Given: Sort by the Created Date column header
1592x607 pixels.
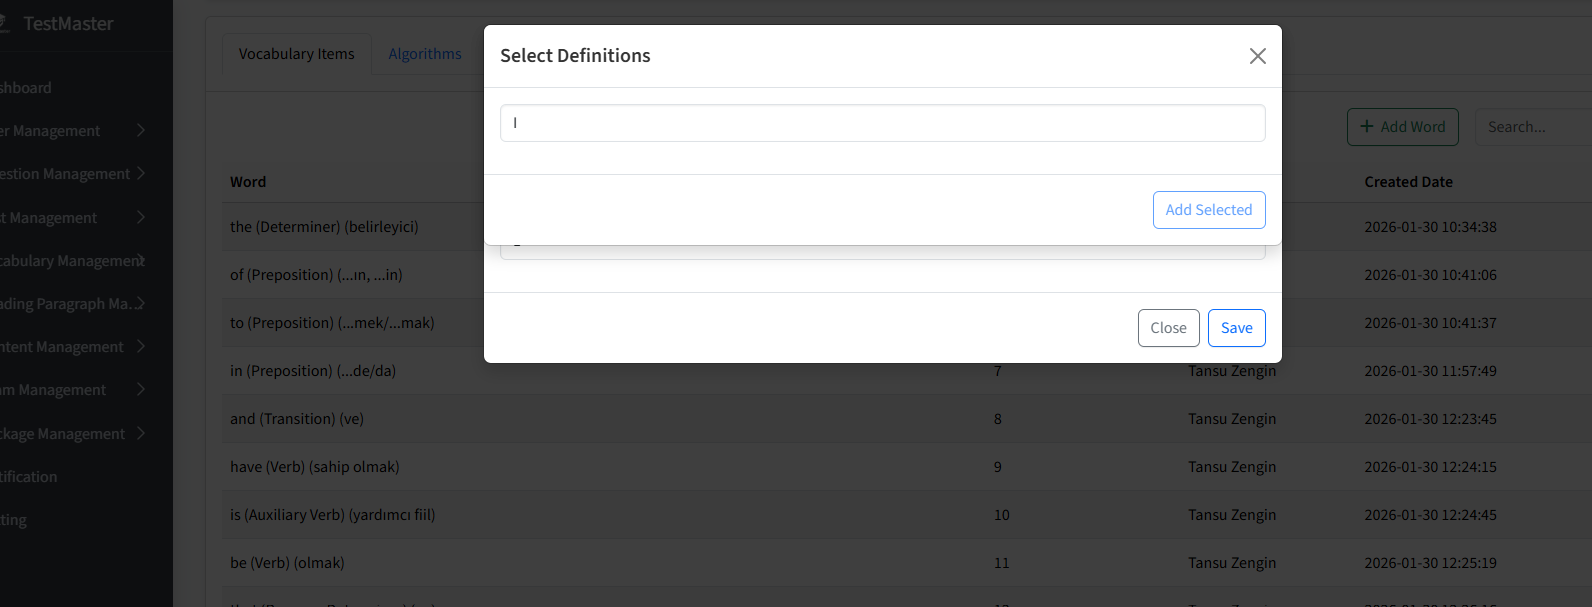Looking at the screenshot, I should (x=1408, y=182).
